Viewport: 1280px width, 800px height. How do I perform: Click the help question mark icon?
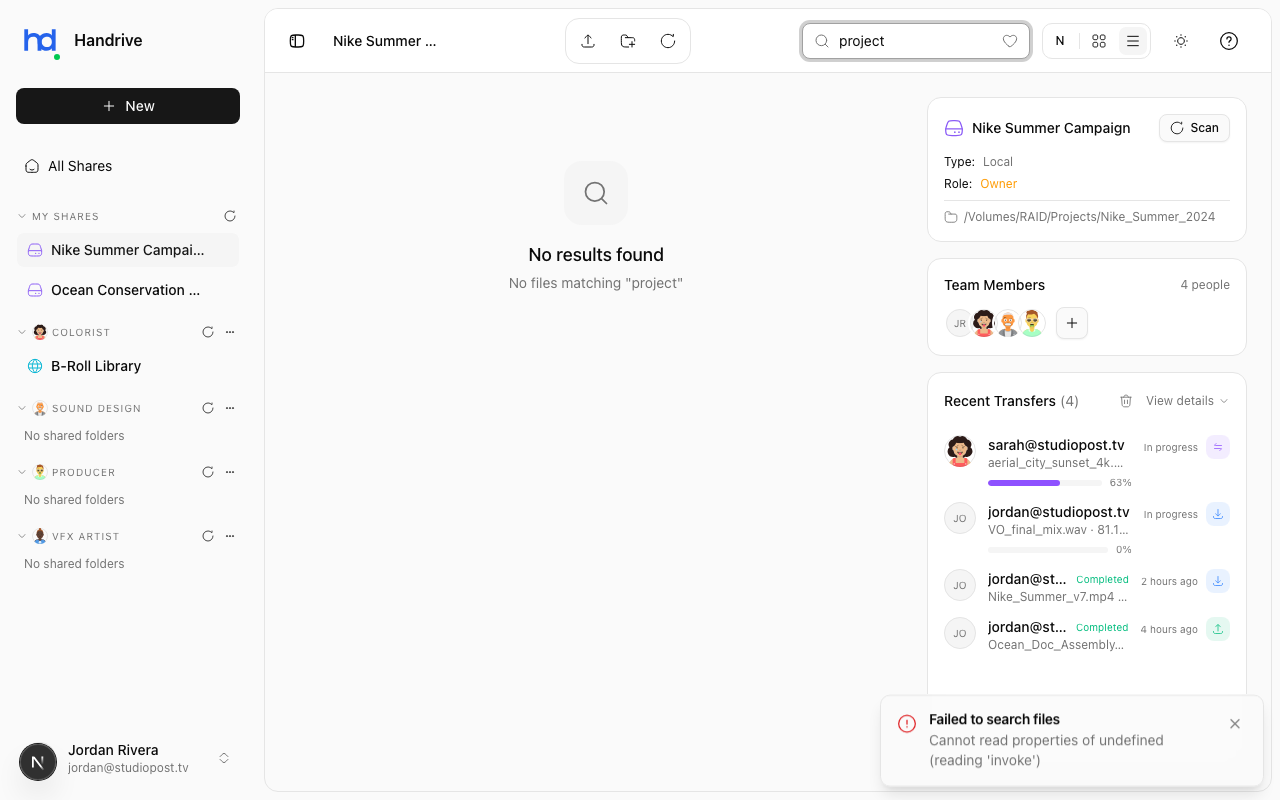coord(1228,41)
